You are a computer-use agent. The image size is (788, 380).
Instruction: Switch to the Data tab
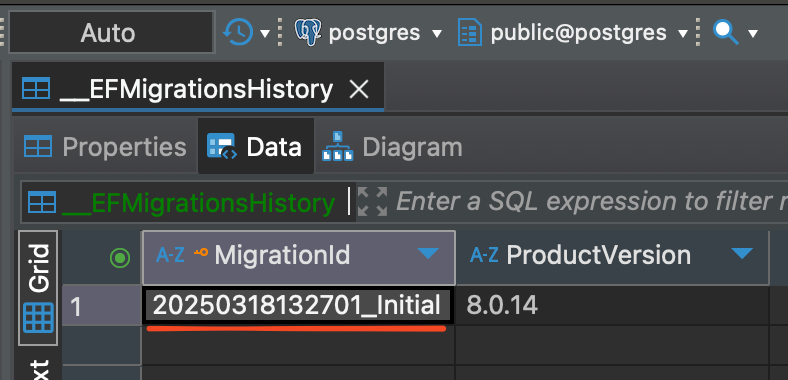(256, 147)
